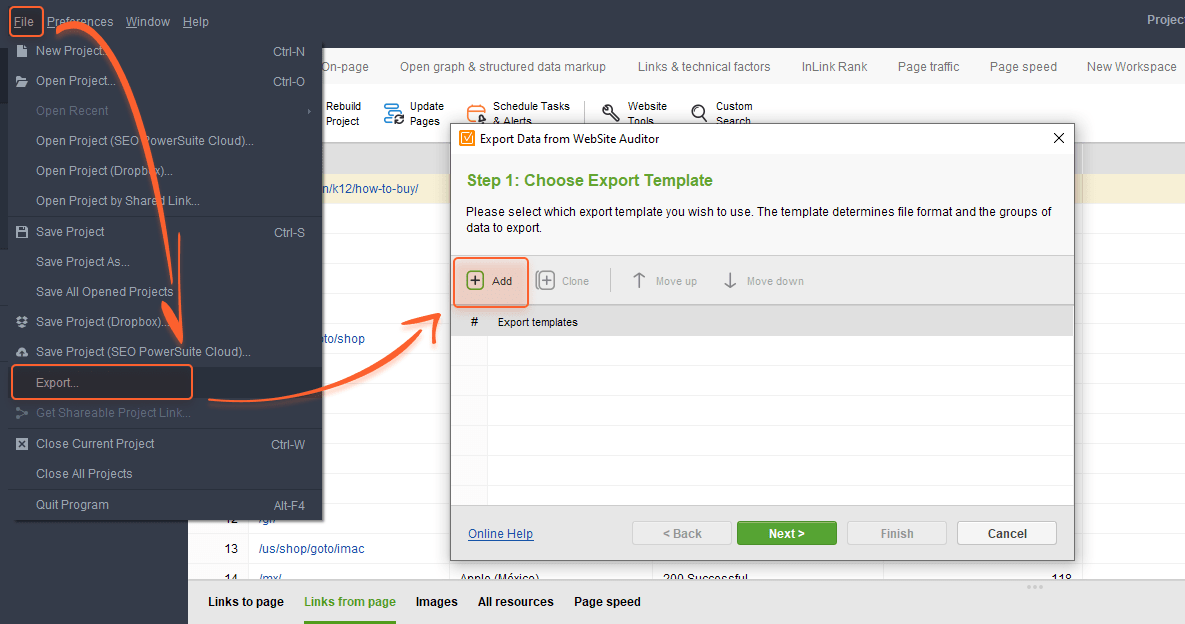Image resolution: width=1185 pixels, height=624 pixels.
Task: Click the # column header in templates list
Action: click(x=474, y=322)
